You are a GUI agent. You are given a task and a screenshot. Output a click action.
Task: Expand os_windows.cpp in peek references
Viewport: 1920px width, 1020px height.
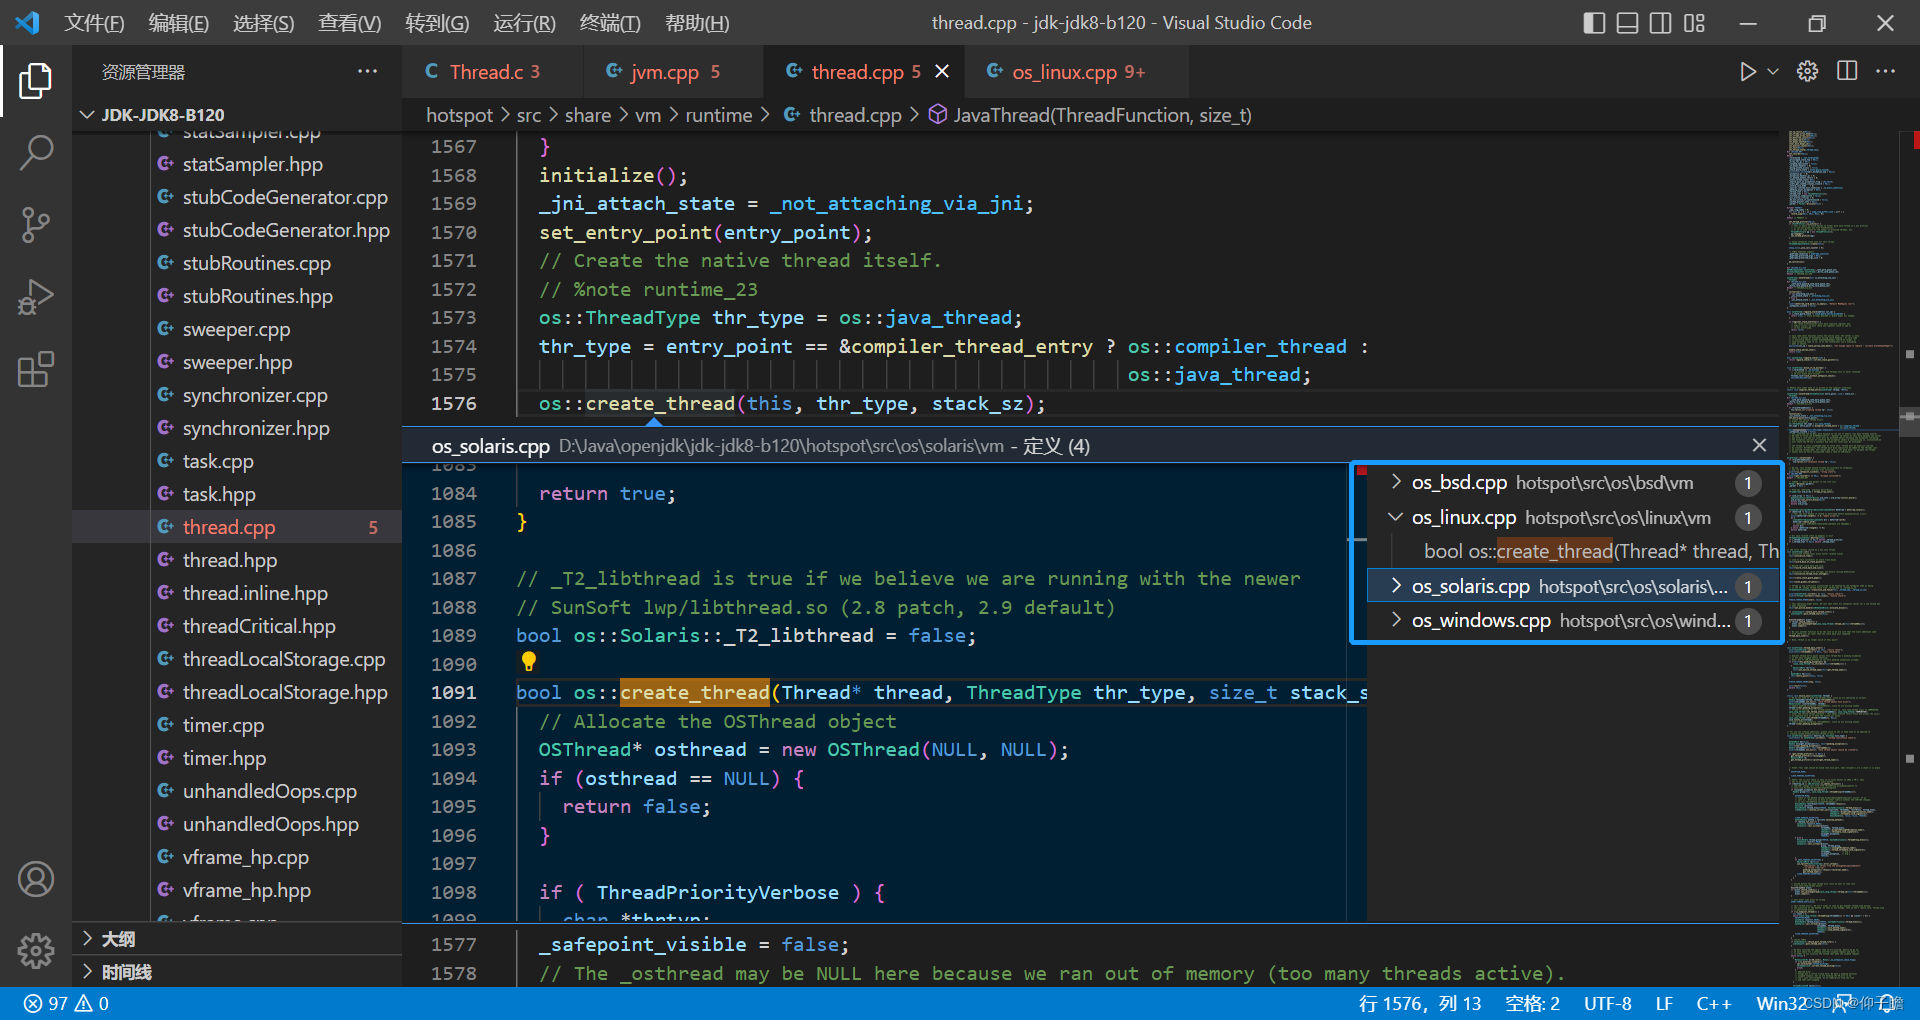click(1396, 620)
